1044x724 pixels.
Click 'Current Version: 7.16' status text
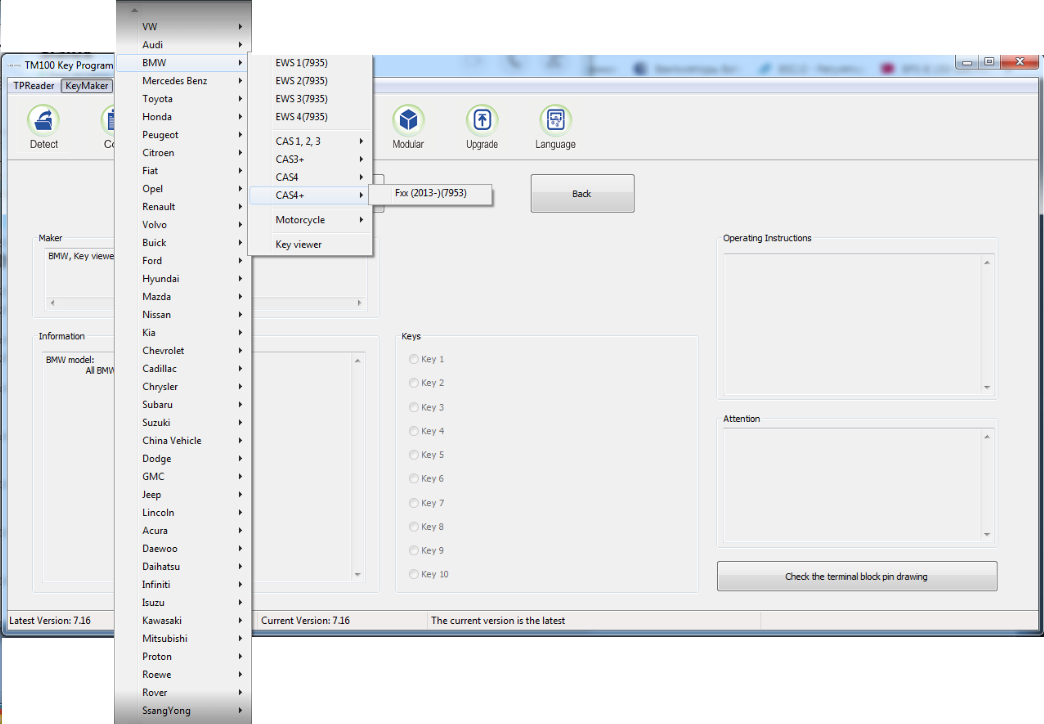point(305,621)
